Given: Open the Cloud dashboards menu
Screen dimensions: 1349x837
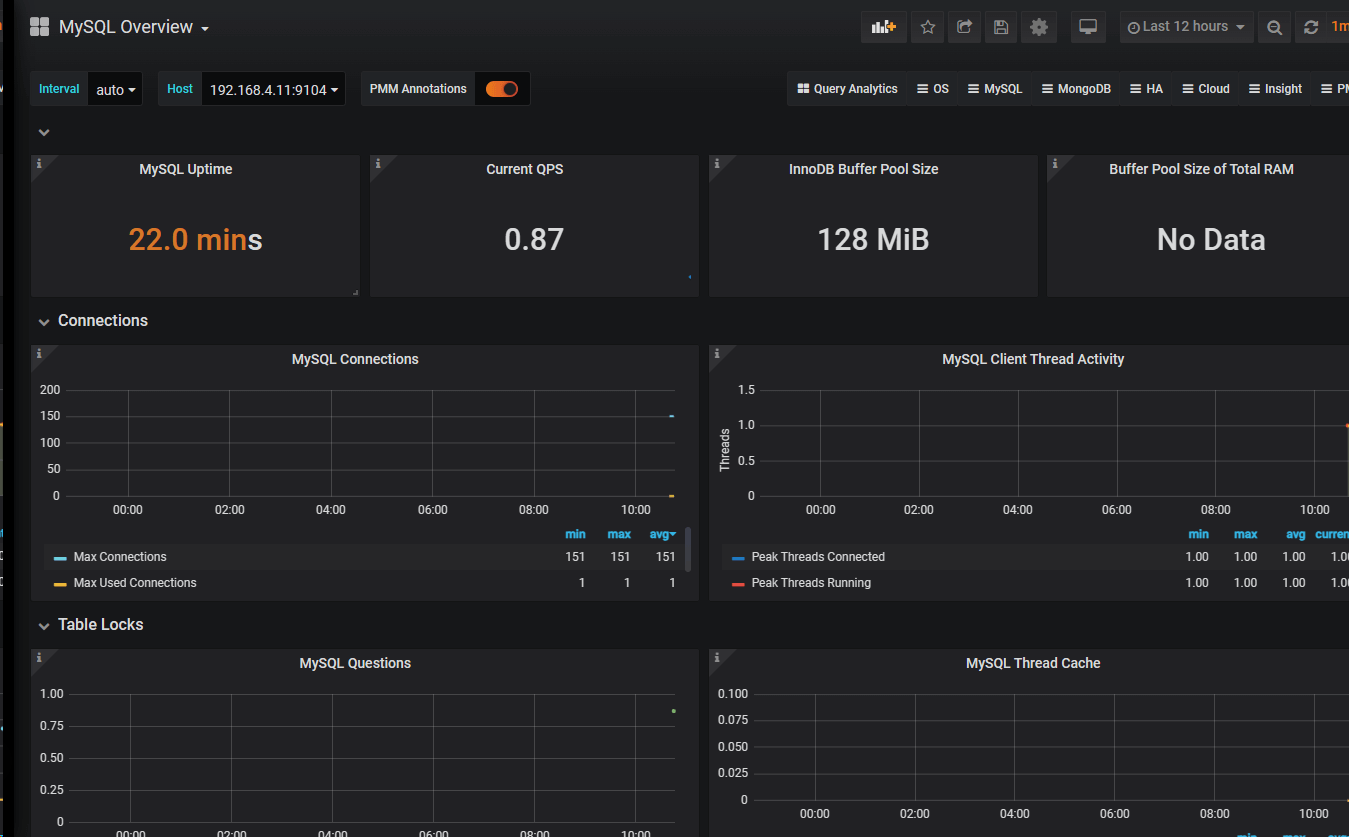Looking at the screenshot, I should [1205, 89].
